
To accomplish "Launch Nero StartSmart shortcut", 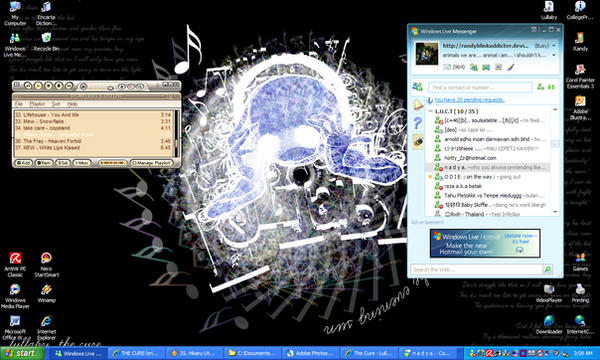I will (x=46, y=265).
